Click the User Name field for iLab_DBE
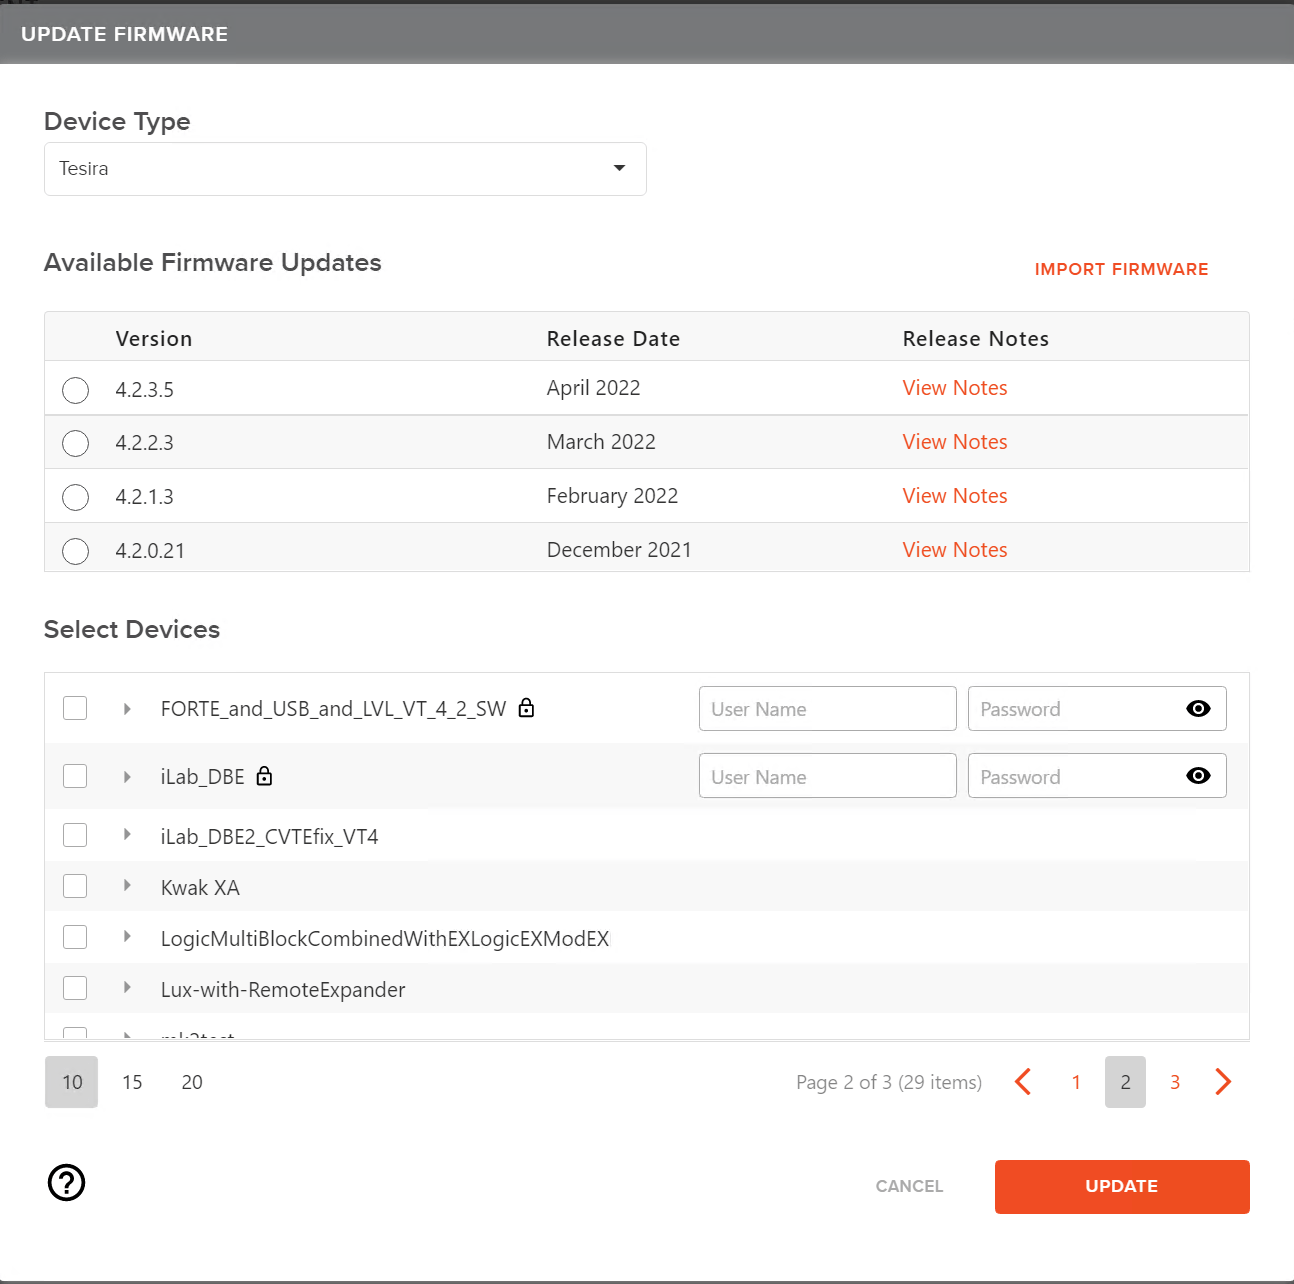The height and width of the screenshot is (1284, 1294). [x=827, y=775]
